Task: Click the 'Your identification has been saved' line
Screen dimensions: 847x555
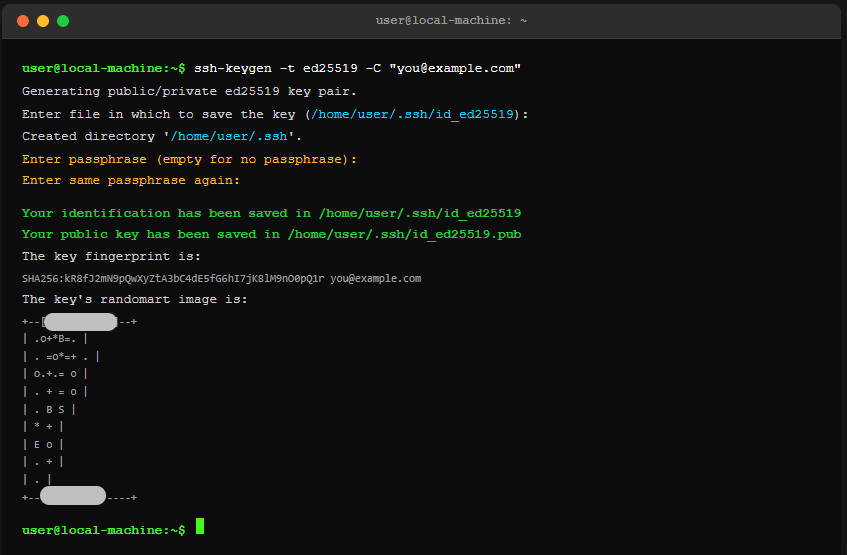Action: click(x=271, y=213)
